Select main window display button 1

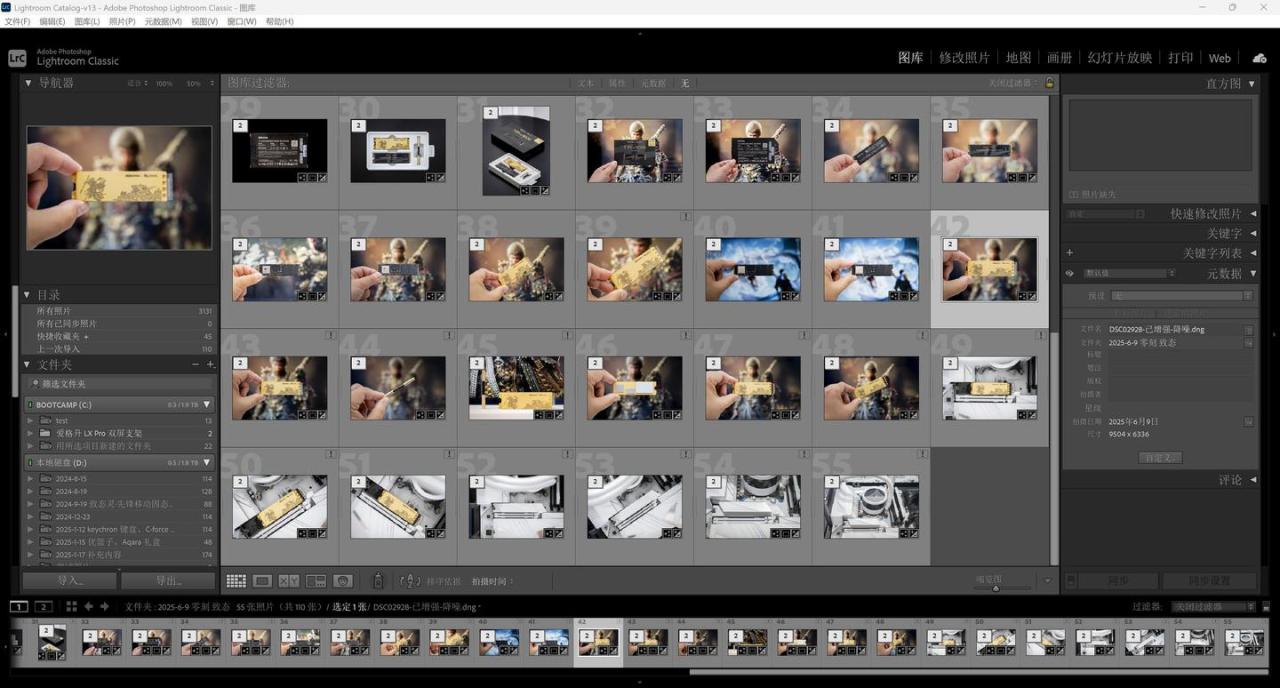click(x=19, y=606)
